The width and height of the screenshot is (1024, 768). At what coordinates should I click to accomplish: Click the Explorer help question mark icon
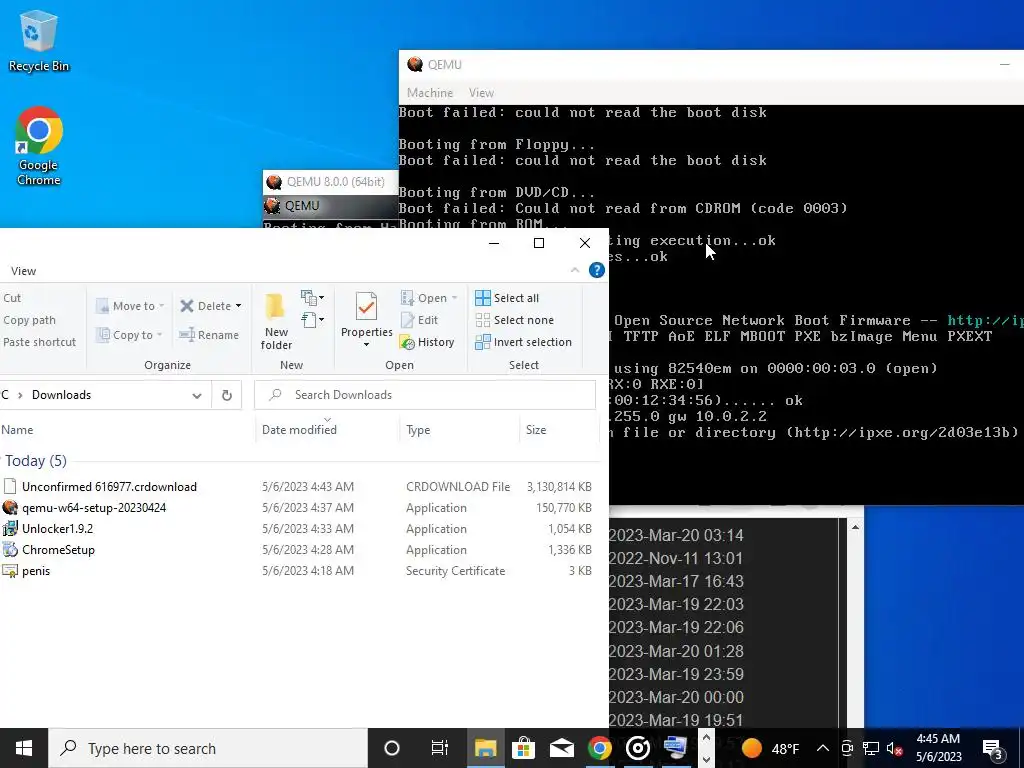click(596, 270)
